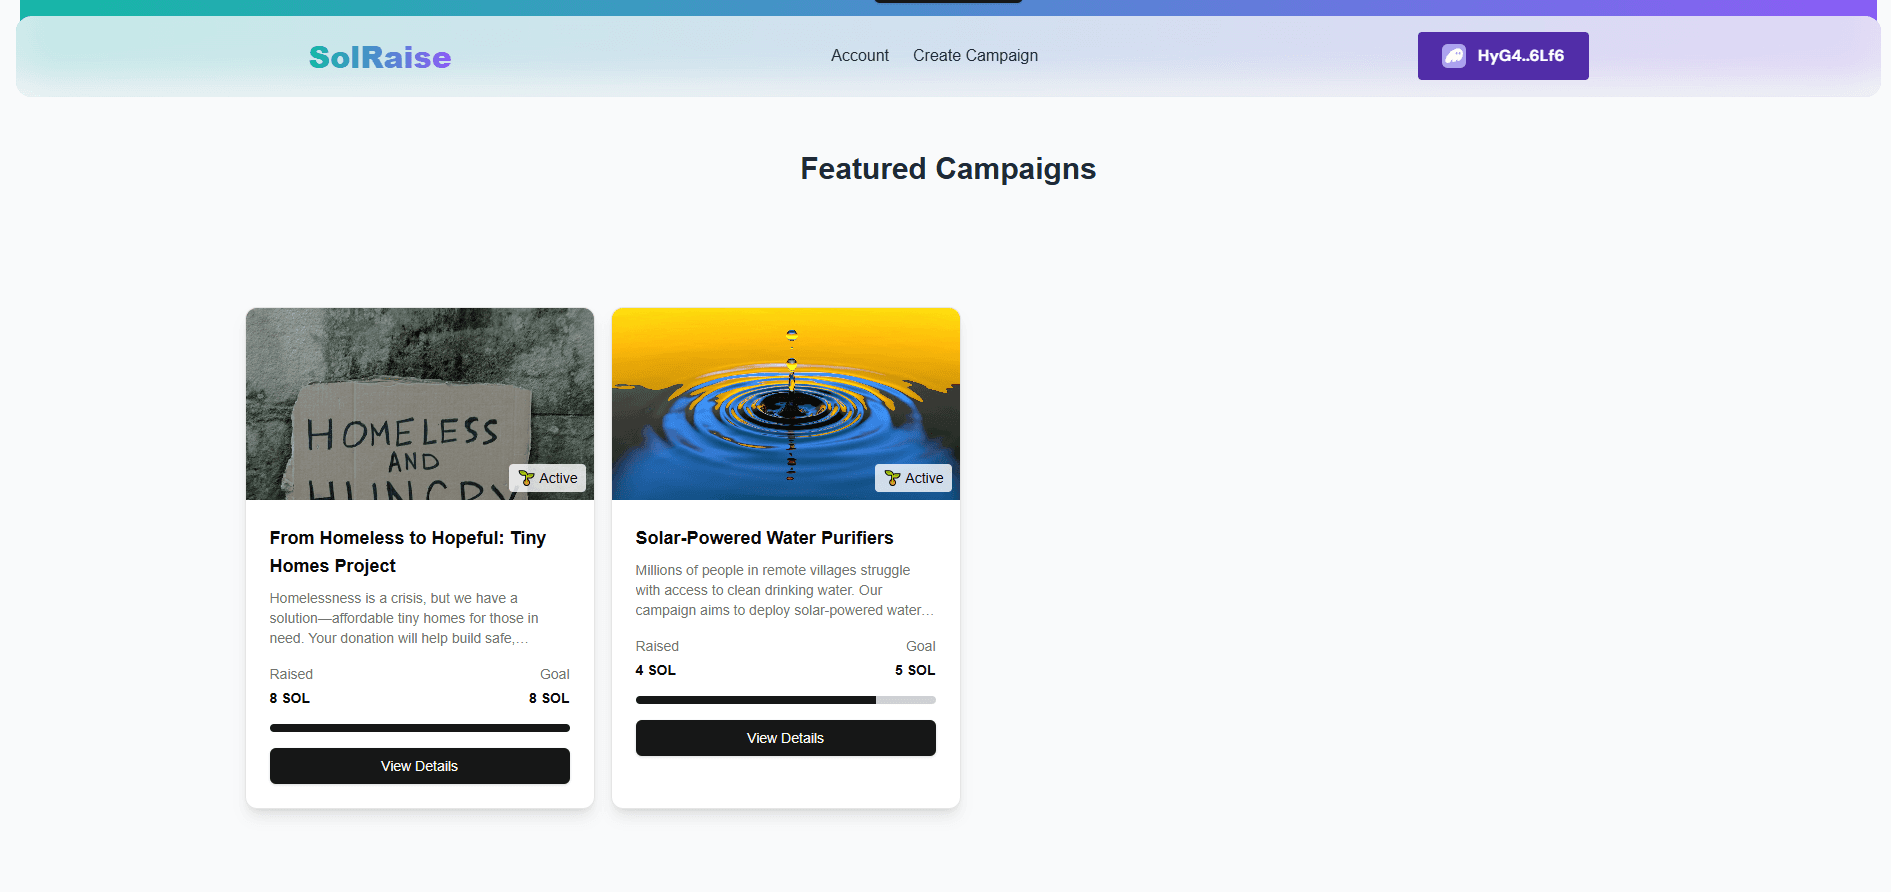Image resolution: width=1891 pixels, height=892 pixels.
Task: Click the Featured Campaigns heading
Action: click(948, 169)
